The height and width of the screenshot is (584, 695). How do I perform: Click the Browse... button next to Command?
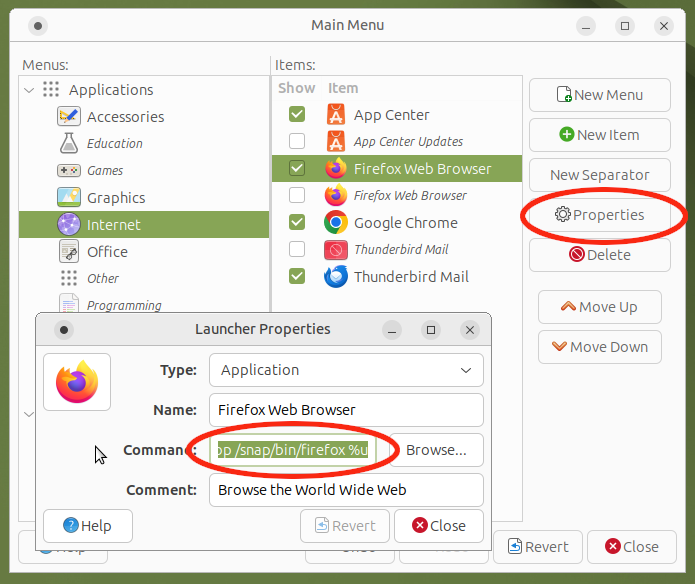click(436, 450)
